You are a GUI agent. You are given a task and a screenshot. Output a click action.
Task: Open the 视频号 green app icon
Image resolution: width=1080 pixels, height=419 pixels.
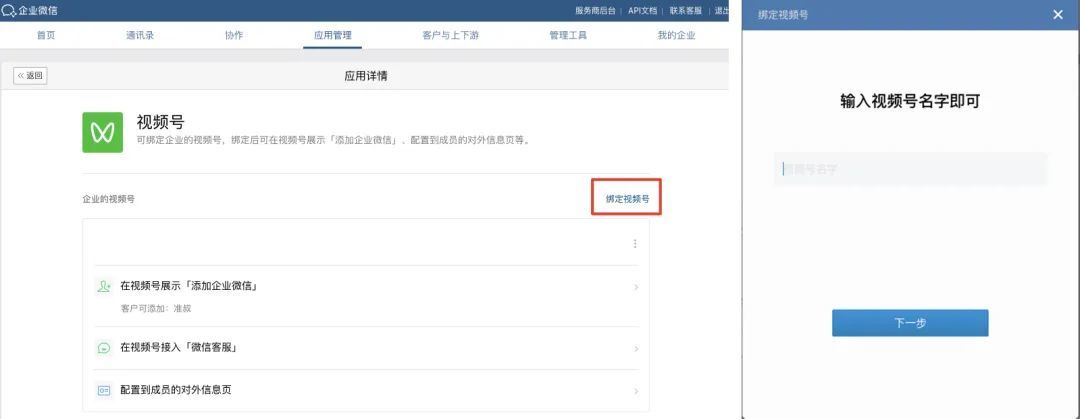coord(103,132)
